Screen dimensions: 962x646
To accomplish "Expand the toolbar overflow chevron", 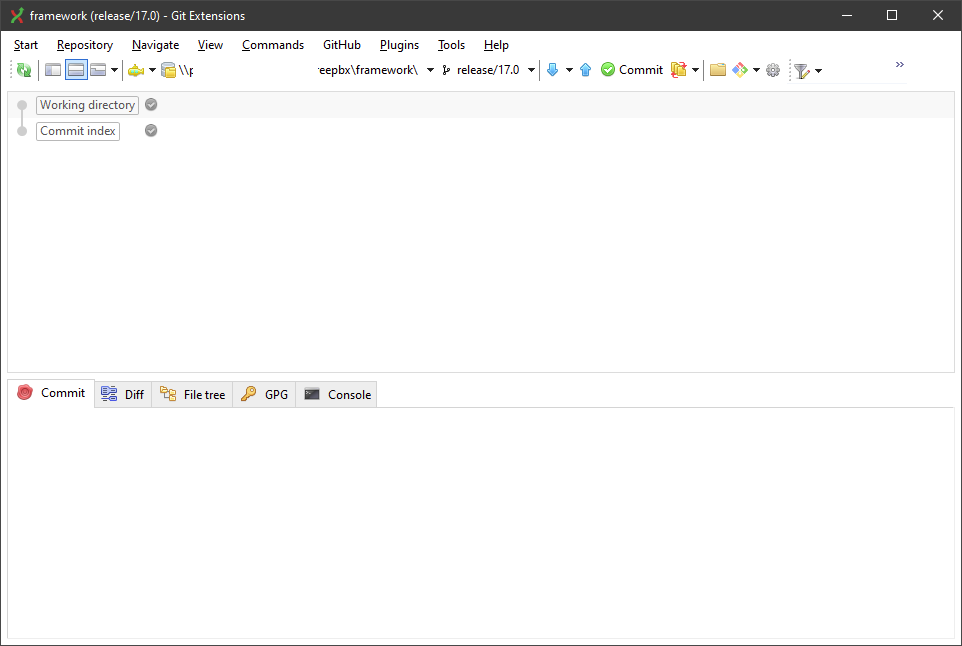I will pyautogui.click(x=899, y=65).
